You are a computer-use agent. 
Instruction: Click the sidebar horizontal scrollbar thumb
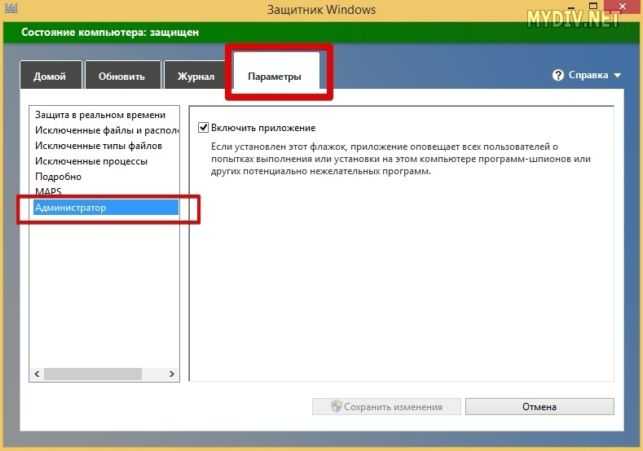coord(93,374)
